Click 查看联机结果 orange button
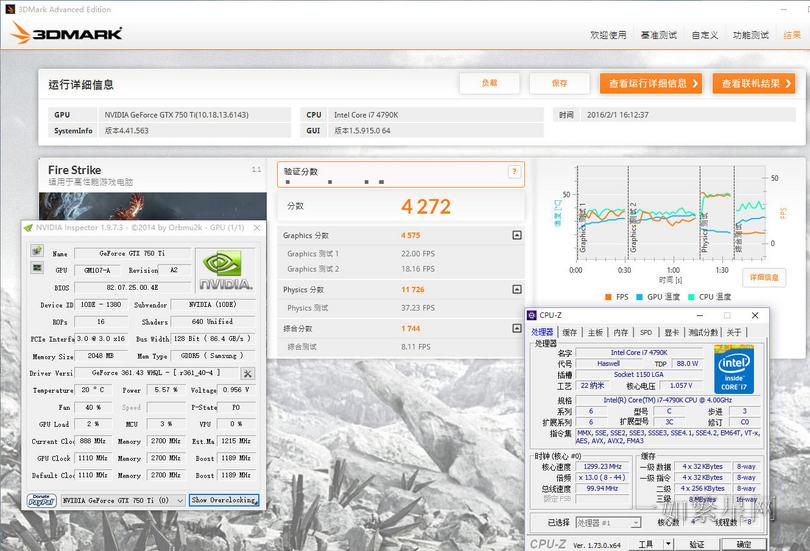The height and width of the screenshot is (551, 810). click(x=754, y=83)
